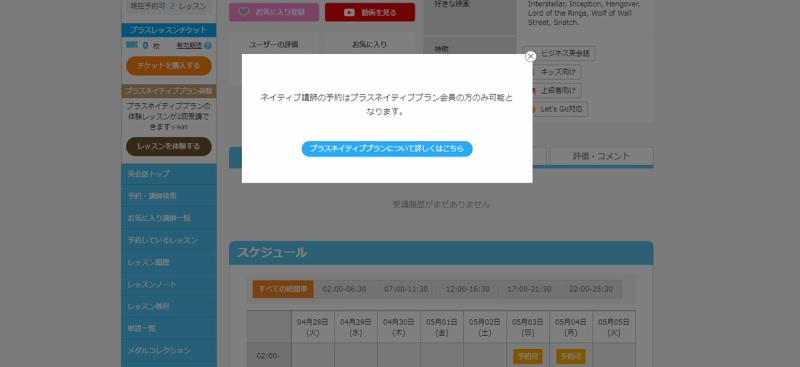Screen dimensions: 800x367
Task: Click the play icon on 動画を見る
Action: click(349, 12)
